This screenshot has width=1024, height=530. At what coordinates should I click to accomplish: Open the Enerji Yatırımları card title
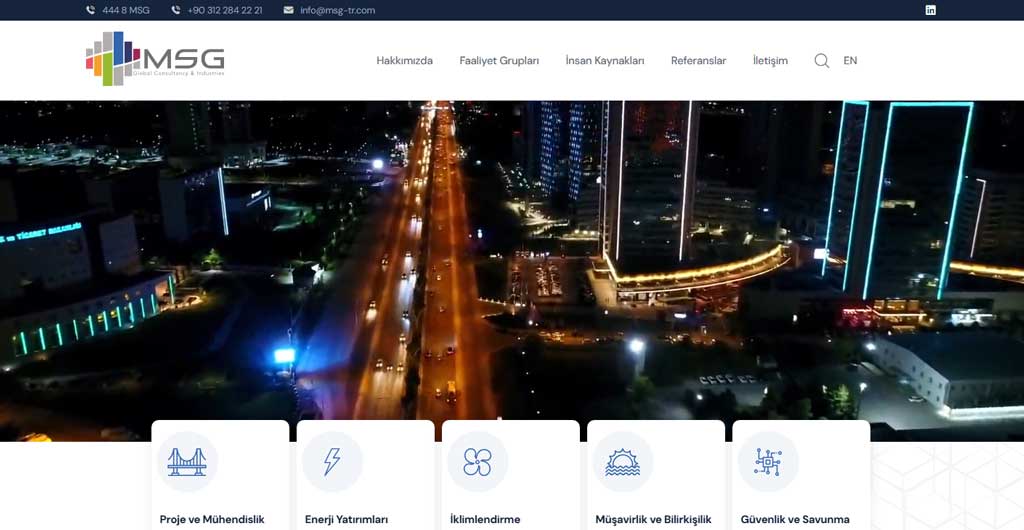(x=347, y=520)
